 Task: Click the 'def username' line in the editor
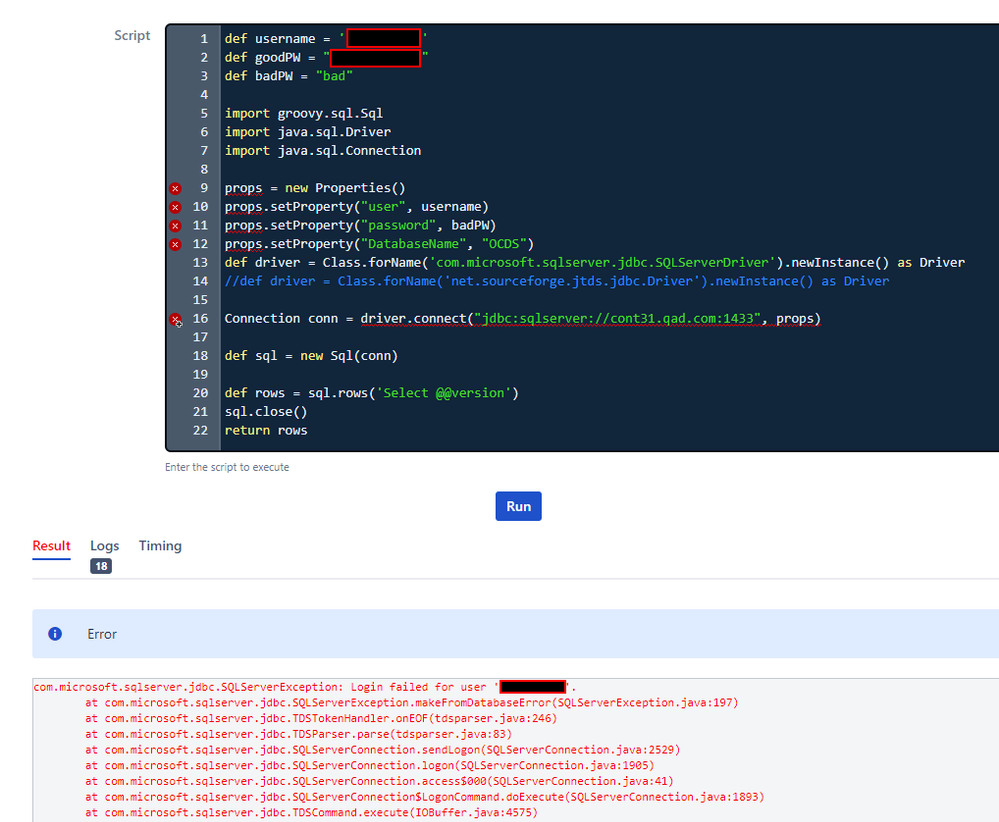(326, 39)
